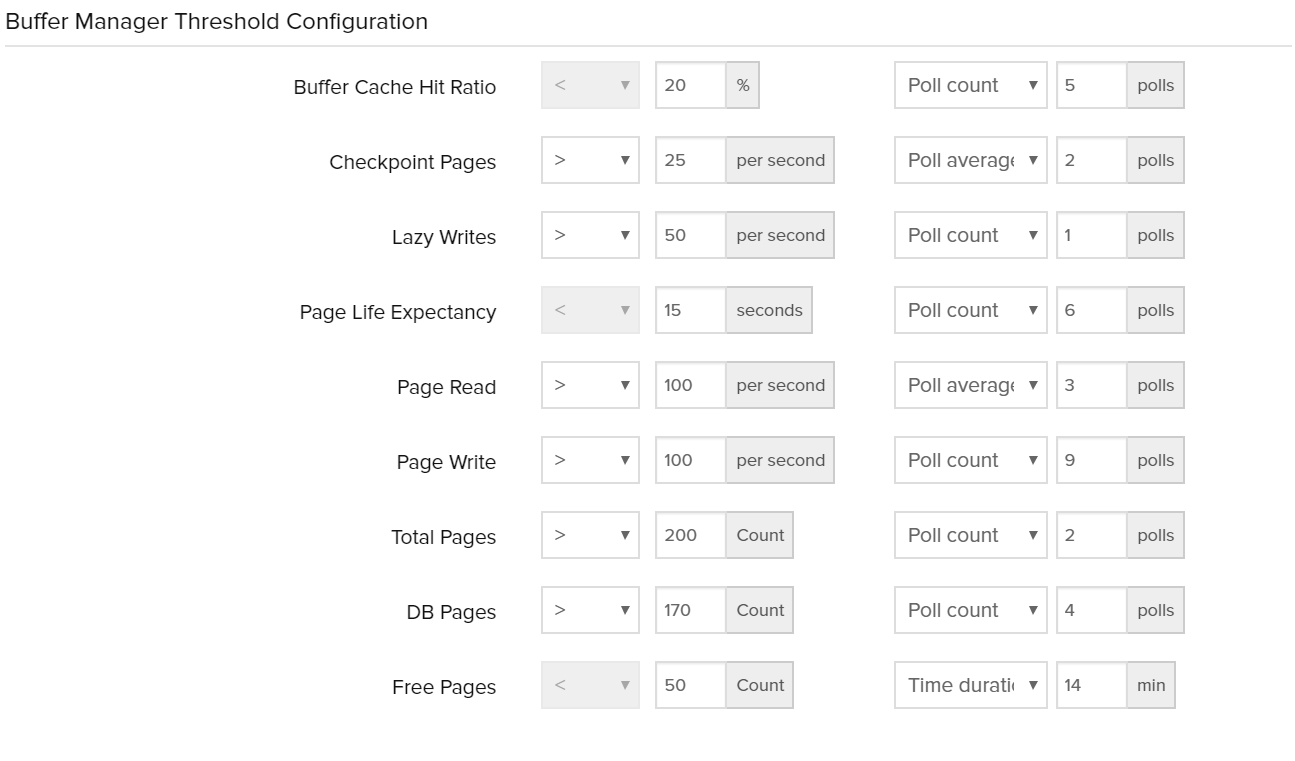Open the DB Pages comparison operator dropdown
The image size is (1295, 761).
[590, 610]
